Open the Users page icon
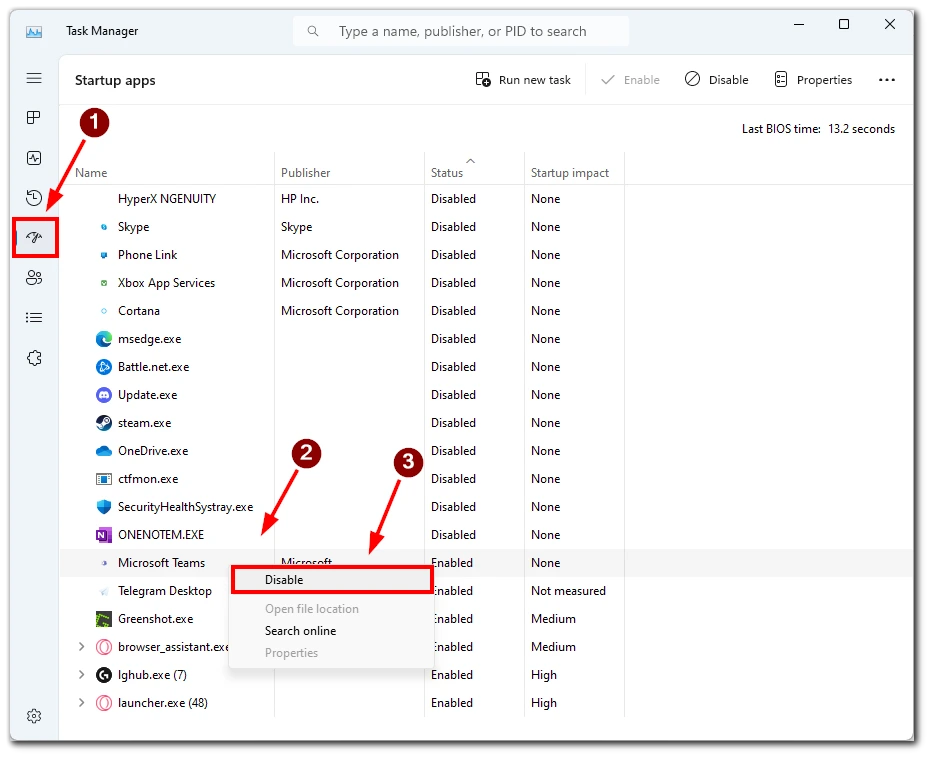 [x=34, y=278]
